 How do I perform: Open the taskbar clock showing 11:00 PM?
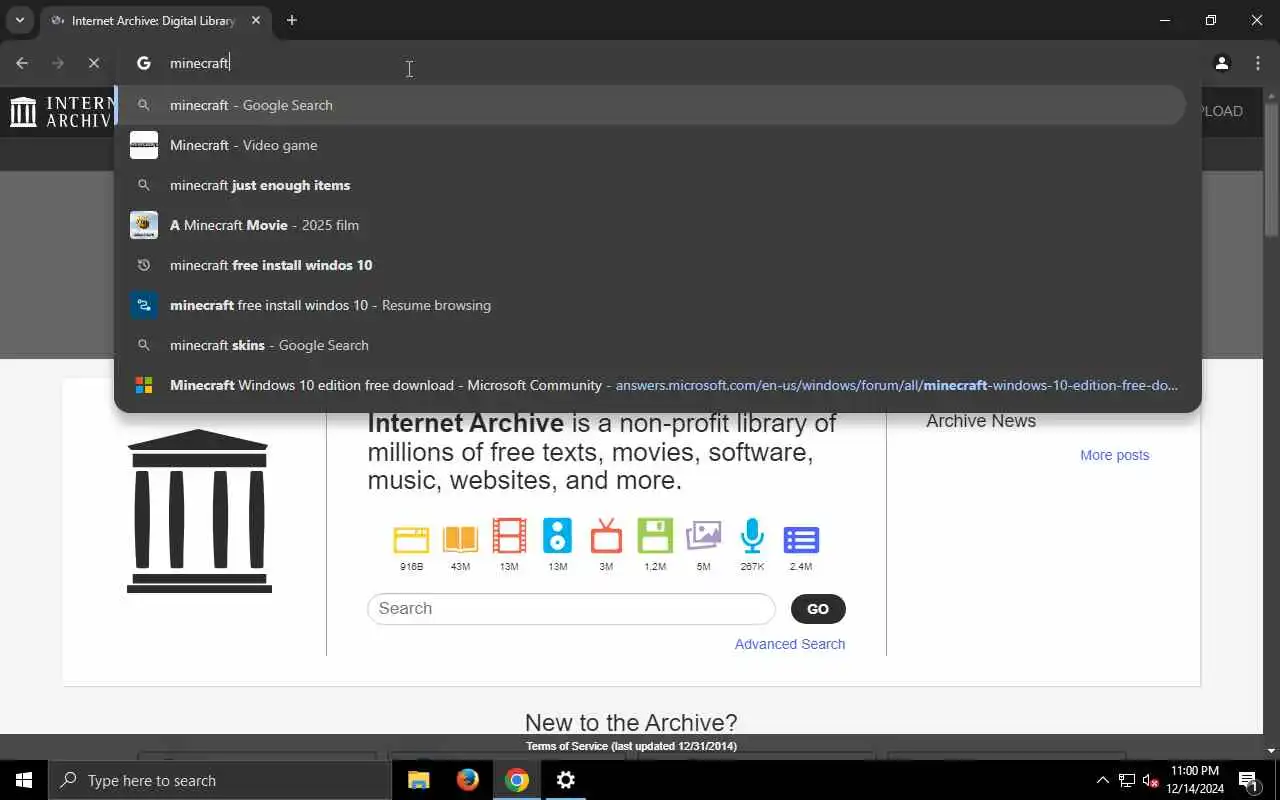(1195, 780)
